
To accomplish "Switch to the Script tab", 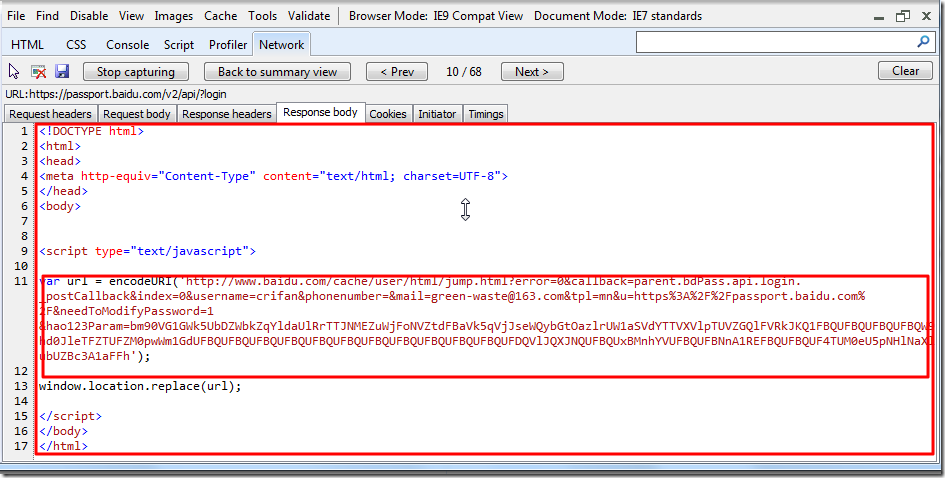I will coord(179,45).
